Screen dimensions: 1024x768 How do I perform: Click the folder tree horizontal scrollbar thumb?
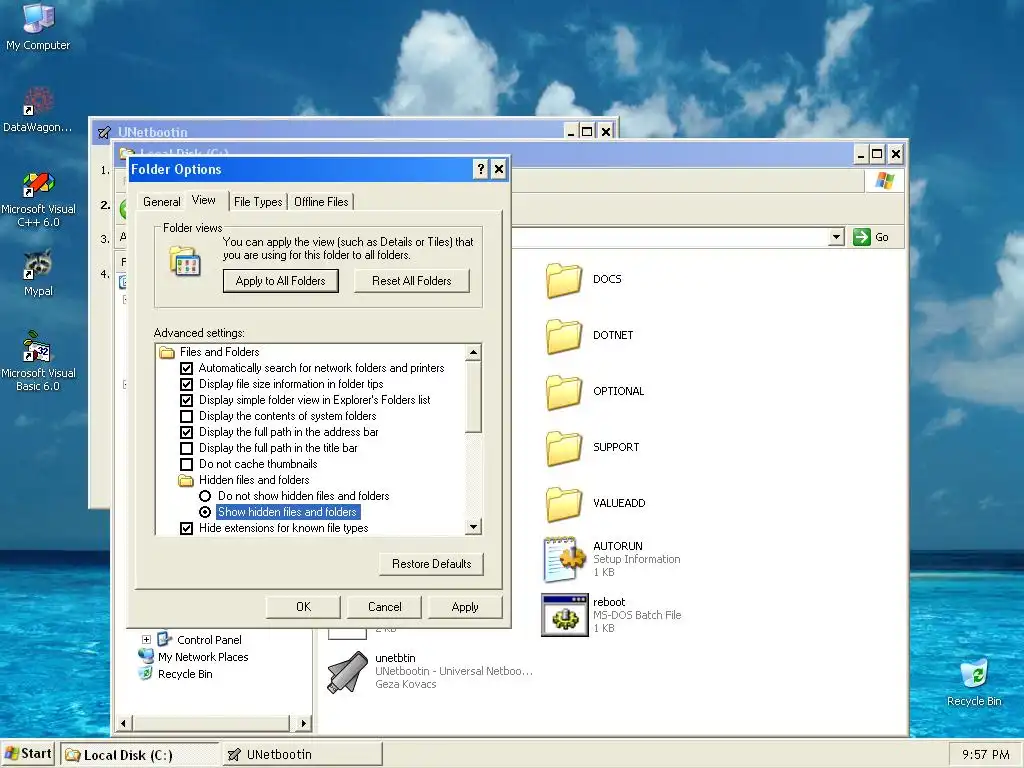211,723
